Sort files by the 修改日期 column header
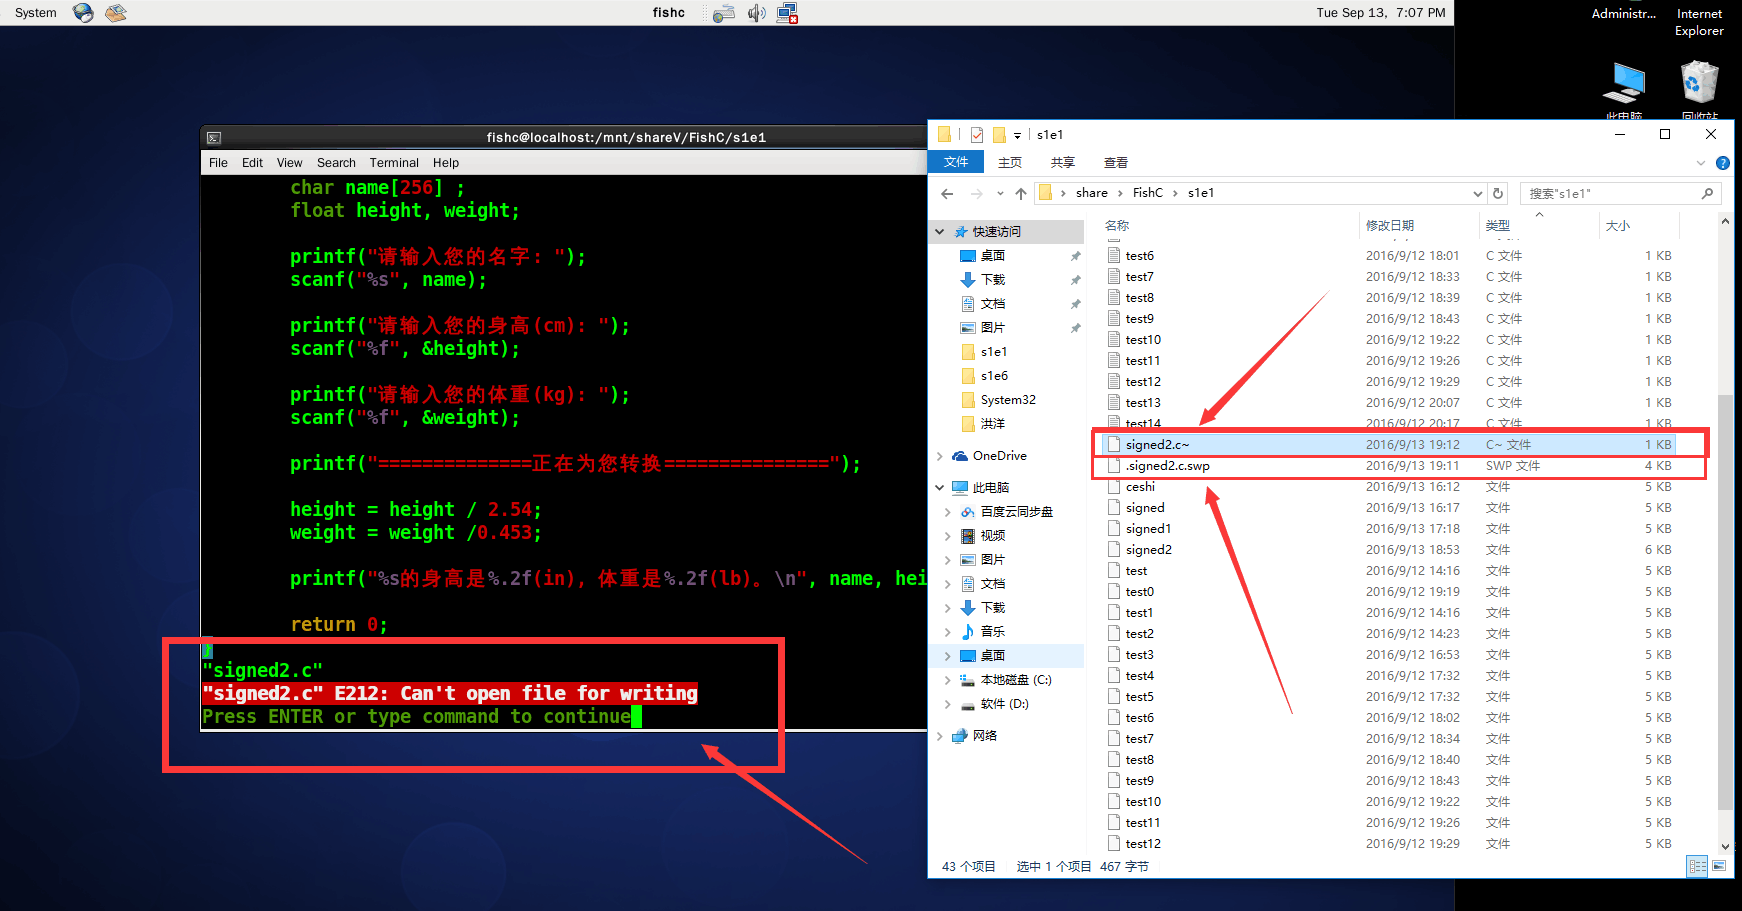Image resolution: width=1742 pixels, height=911 pixels. tap(1389, 225)
